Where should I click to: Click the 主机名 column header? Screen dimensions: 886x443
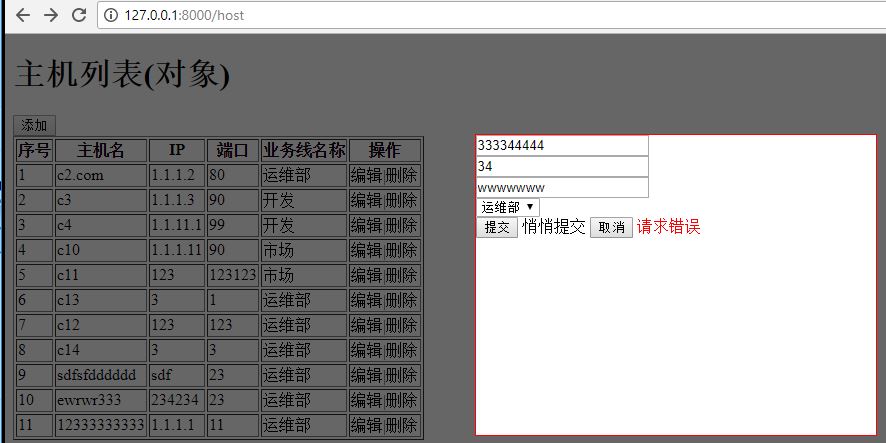(101, 150)
